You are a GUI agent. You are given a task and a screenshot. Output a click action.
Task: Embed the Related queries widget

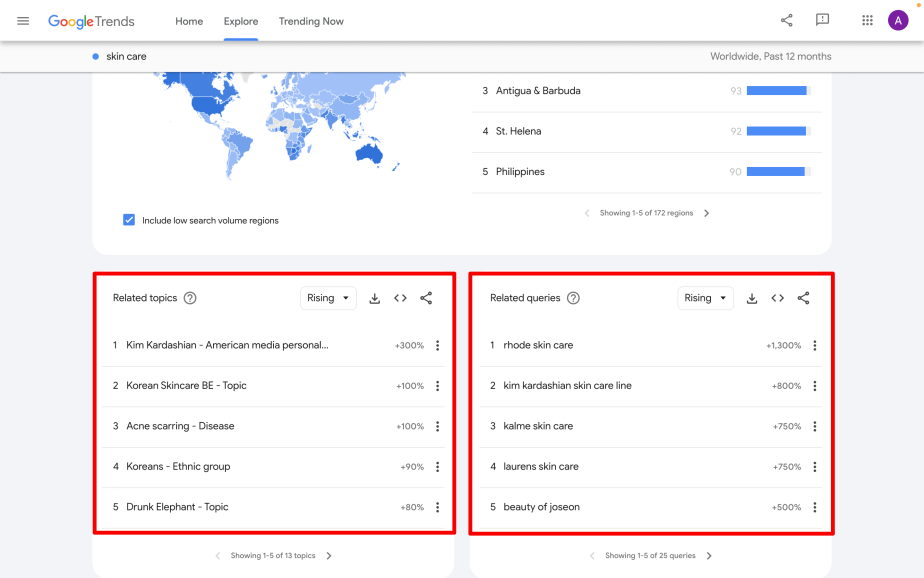pos(777,298)
